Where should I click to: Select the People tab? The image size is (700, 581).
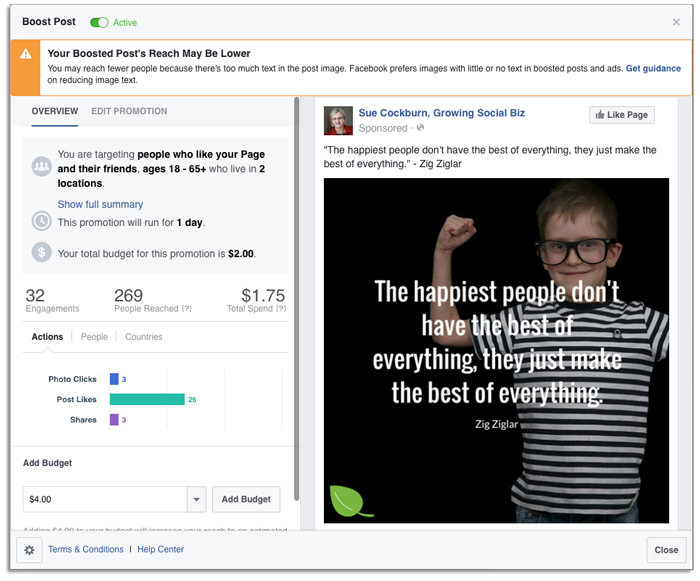pyautogui.click(x=94, y=337)
